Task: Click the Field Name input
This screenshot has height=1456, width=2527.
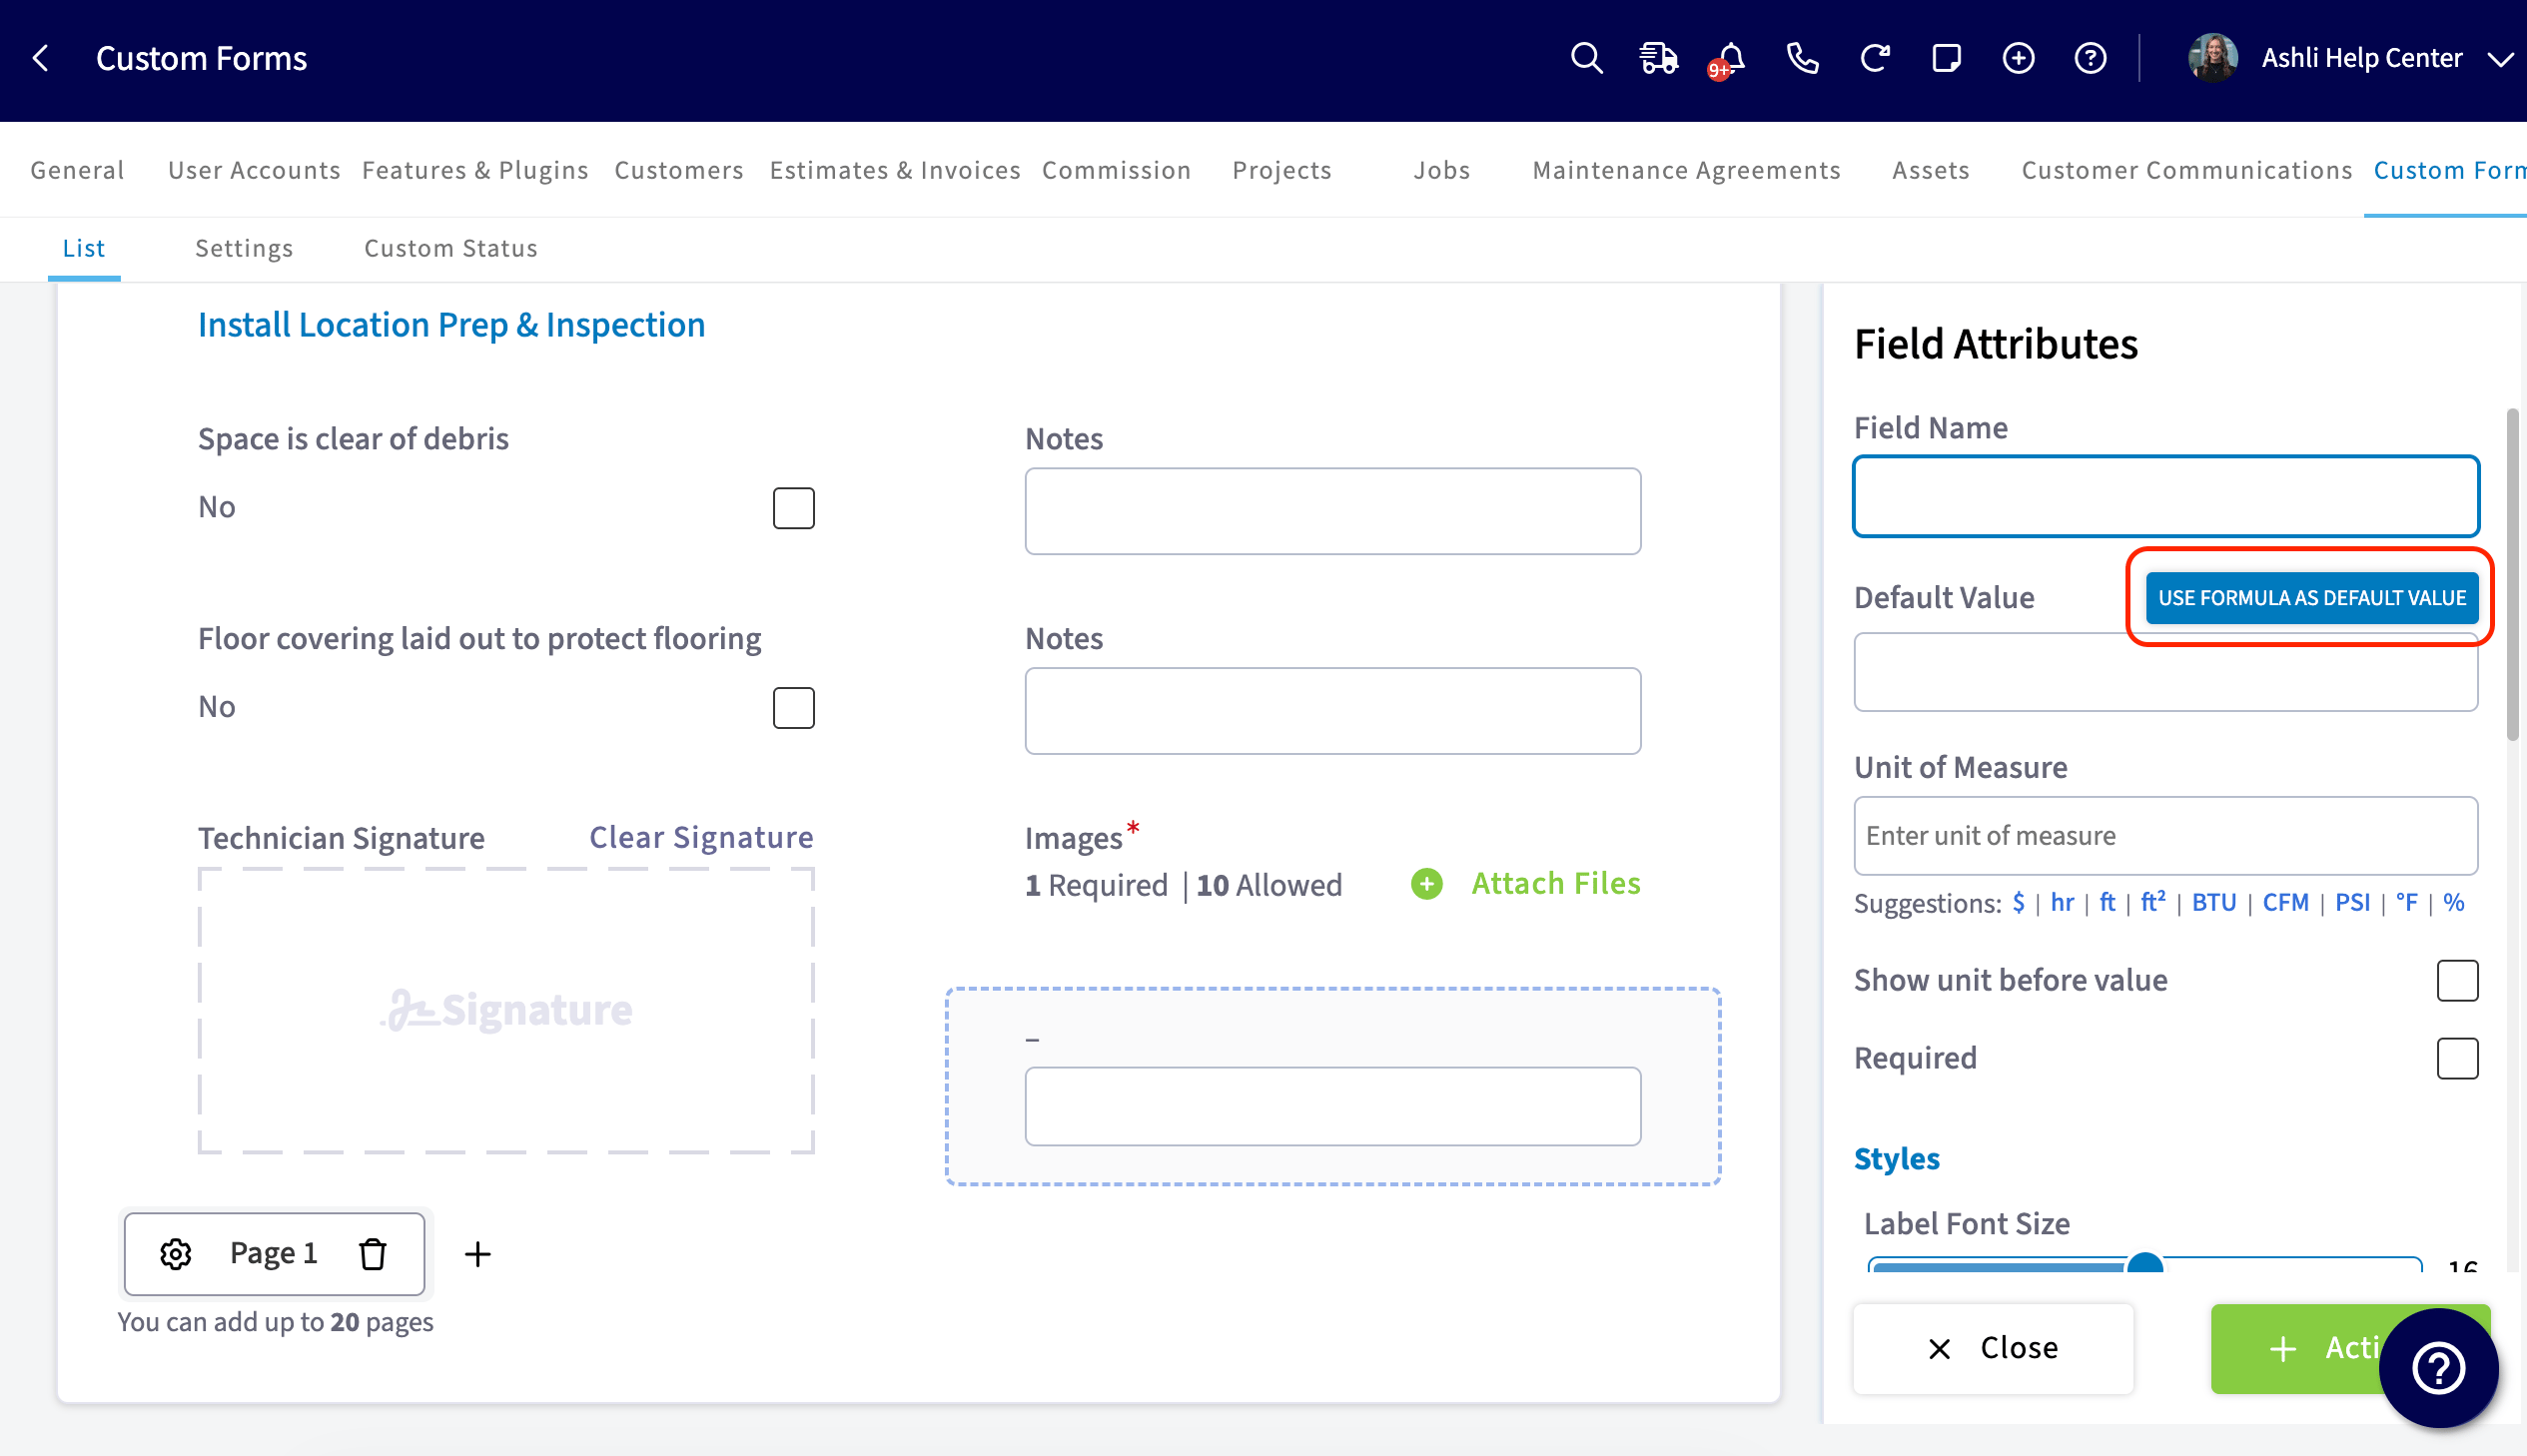Action: 2166,496
